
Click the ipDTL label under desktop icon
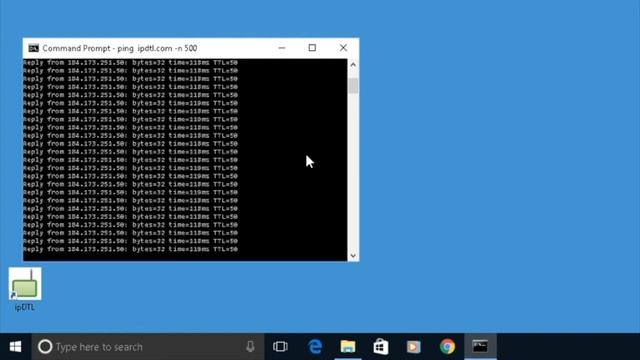point(24,307)
